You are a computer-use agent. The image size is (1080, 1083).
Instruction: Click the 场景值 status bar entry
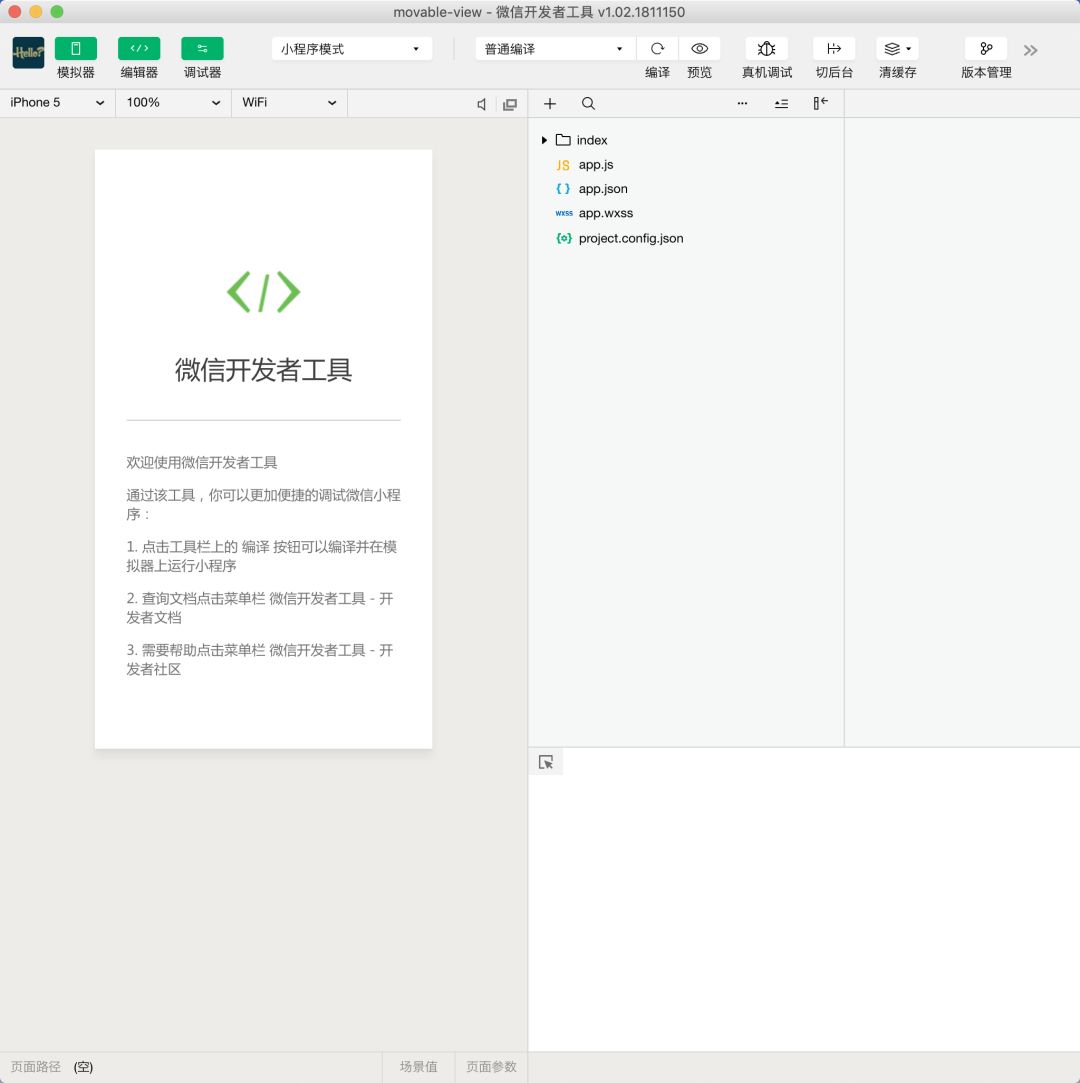tap(418, 1066)
